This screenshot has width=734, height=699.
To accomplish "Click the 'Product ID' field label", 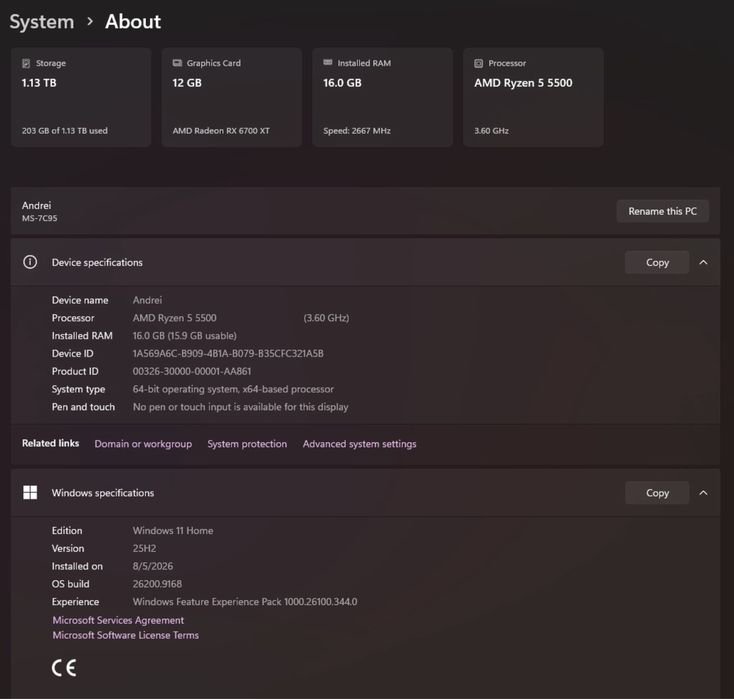I will pos(75,371).
